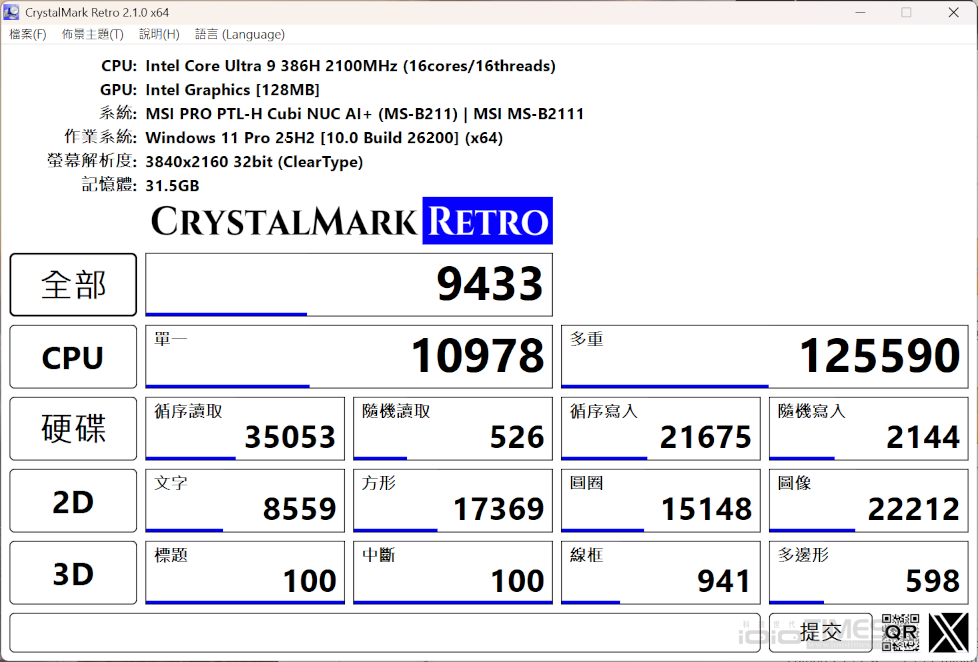Click the 31.5GB memory value
Screen dimensions: 978x662
pos(173,185)
